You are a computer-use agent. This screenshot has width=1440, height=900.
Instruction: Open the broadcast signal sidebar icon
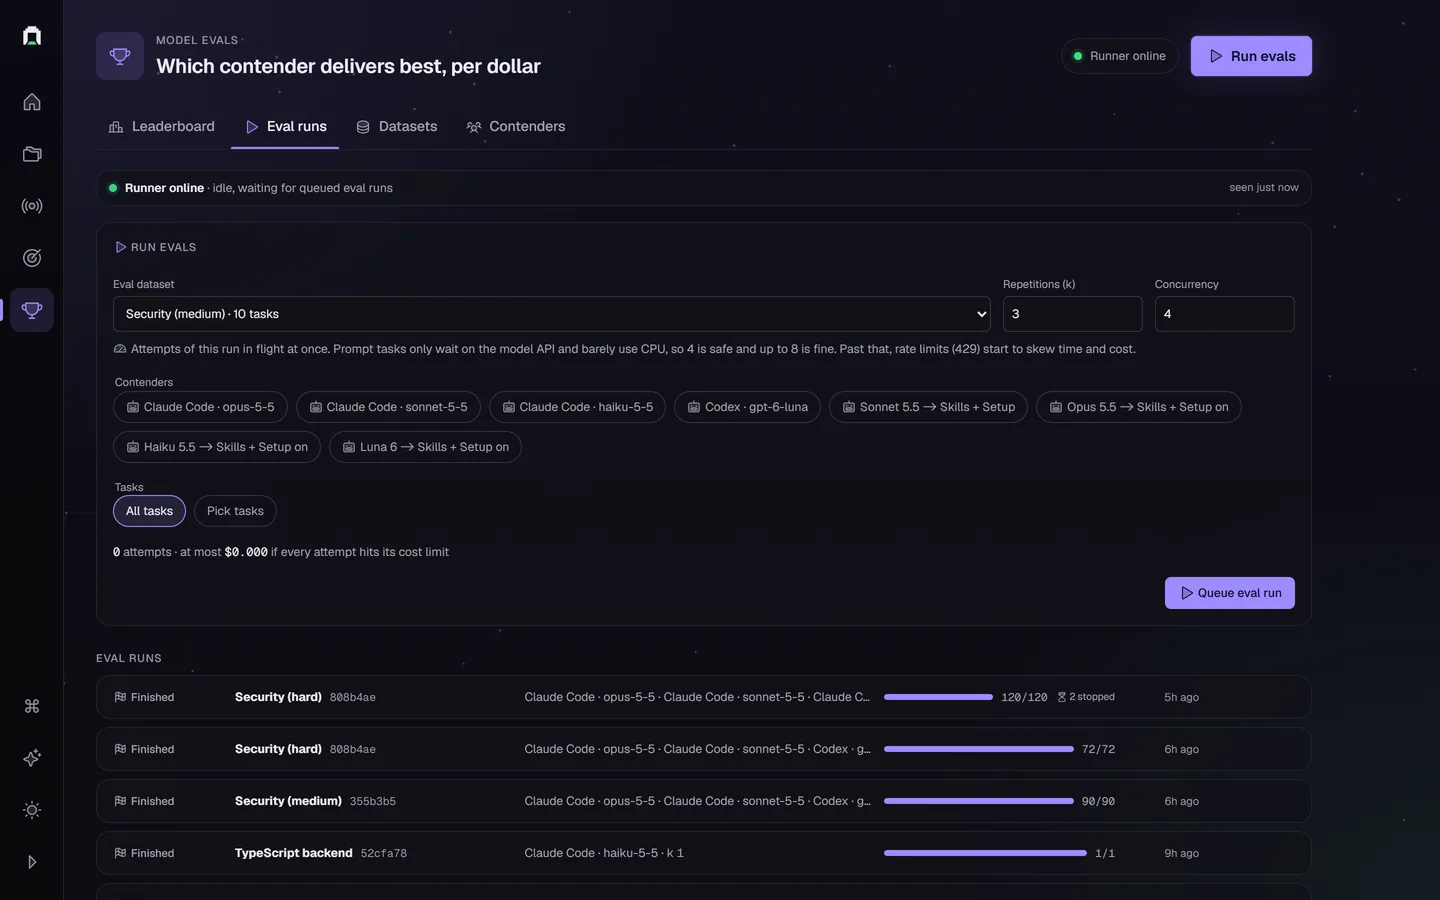32,206
